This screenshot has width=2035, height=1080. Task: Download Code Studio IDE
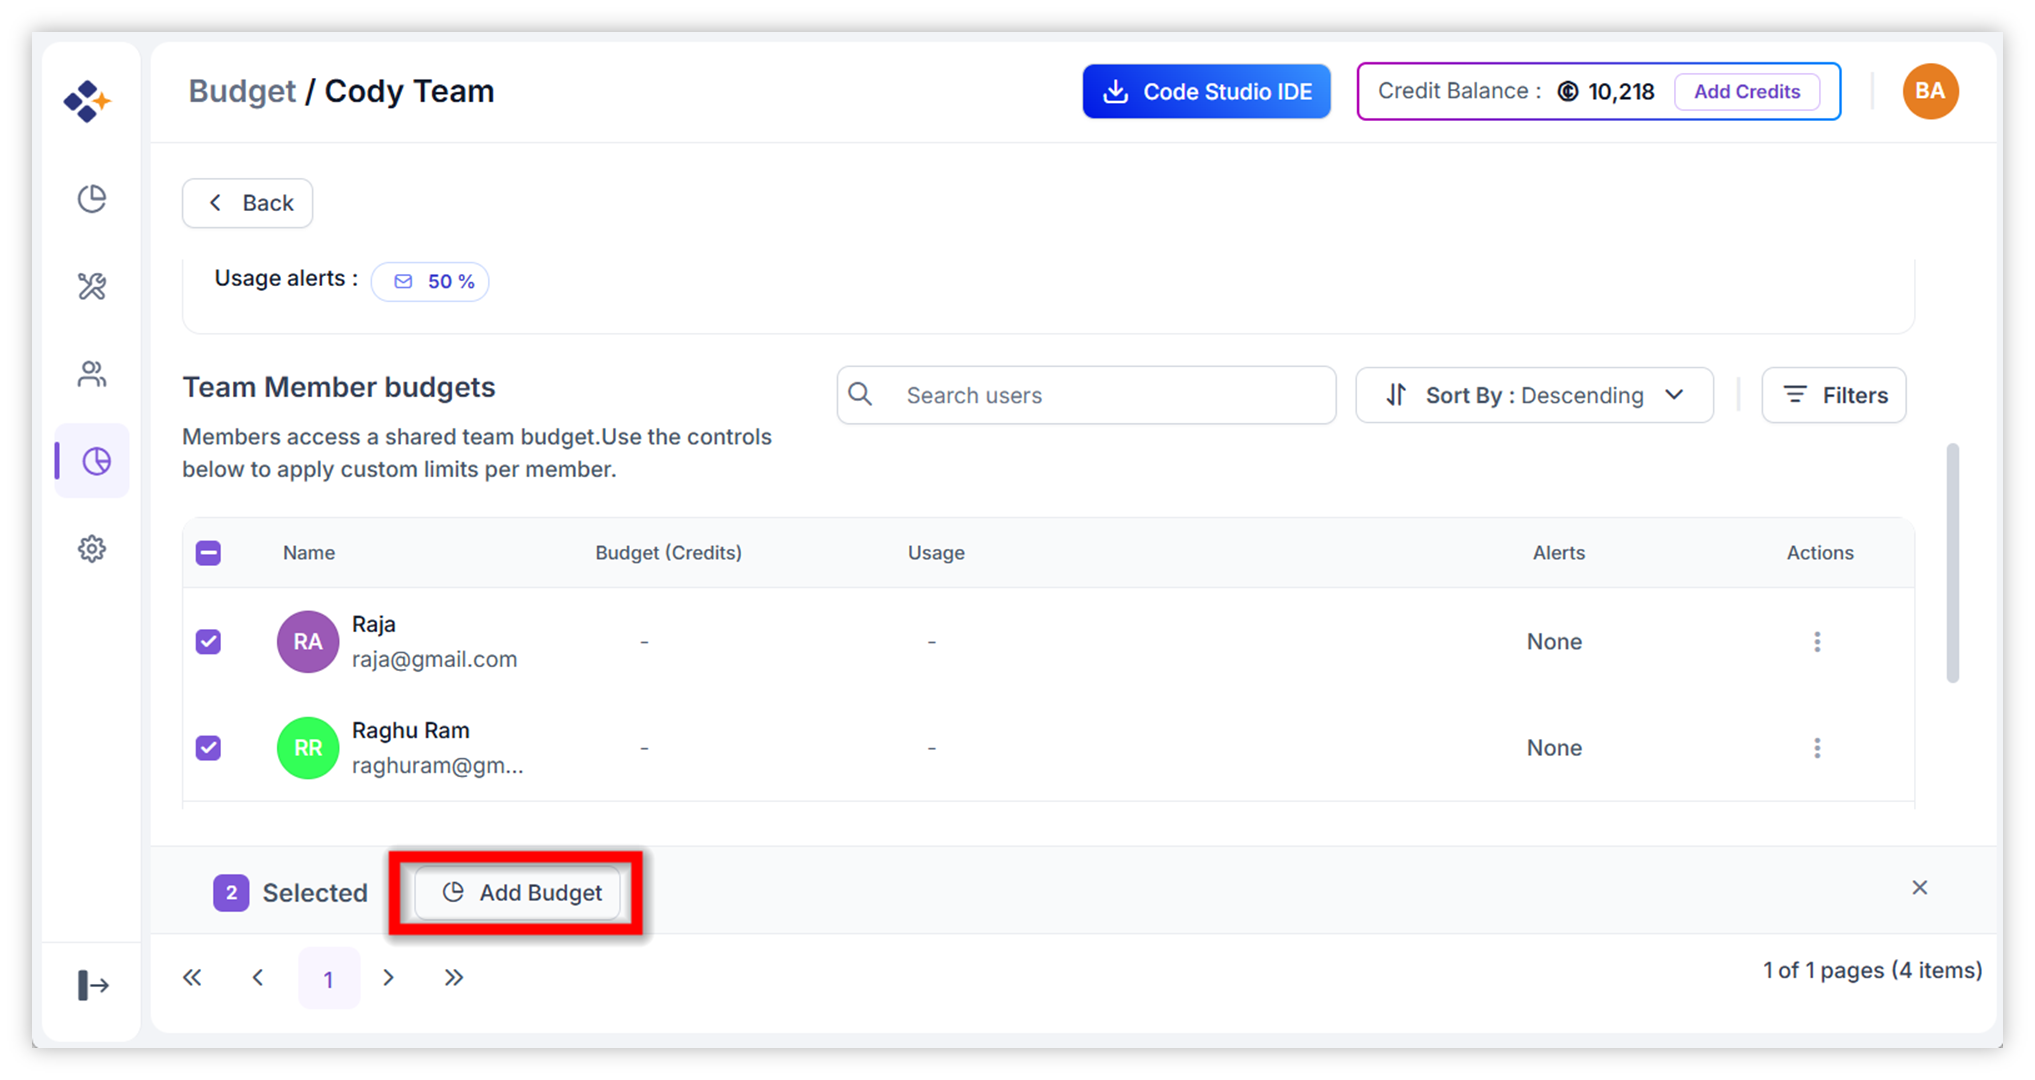[x=1206, y=91]
